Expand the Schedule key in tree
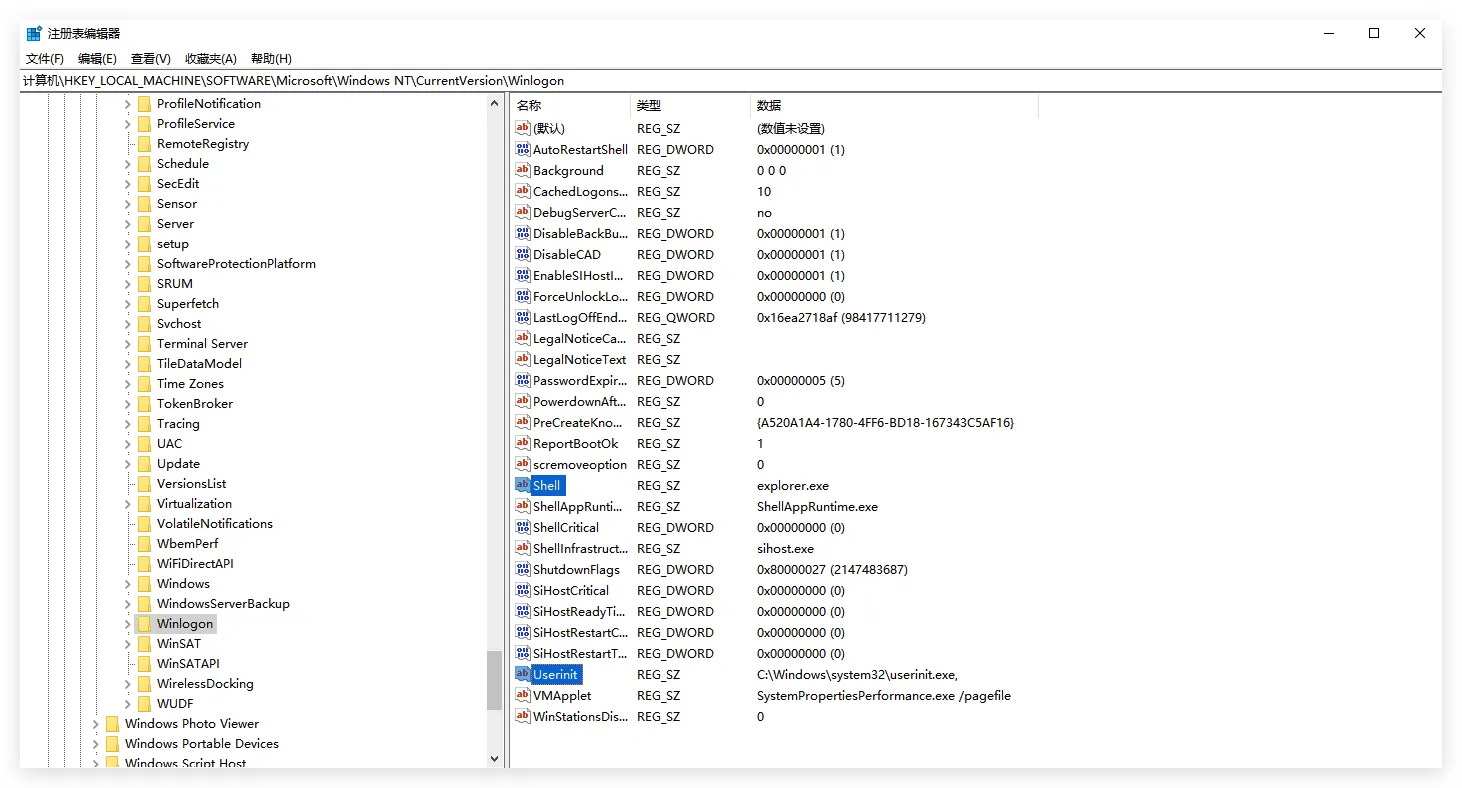The height and width of the screenshot is (788, 1462). tap(128, 164)
